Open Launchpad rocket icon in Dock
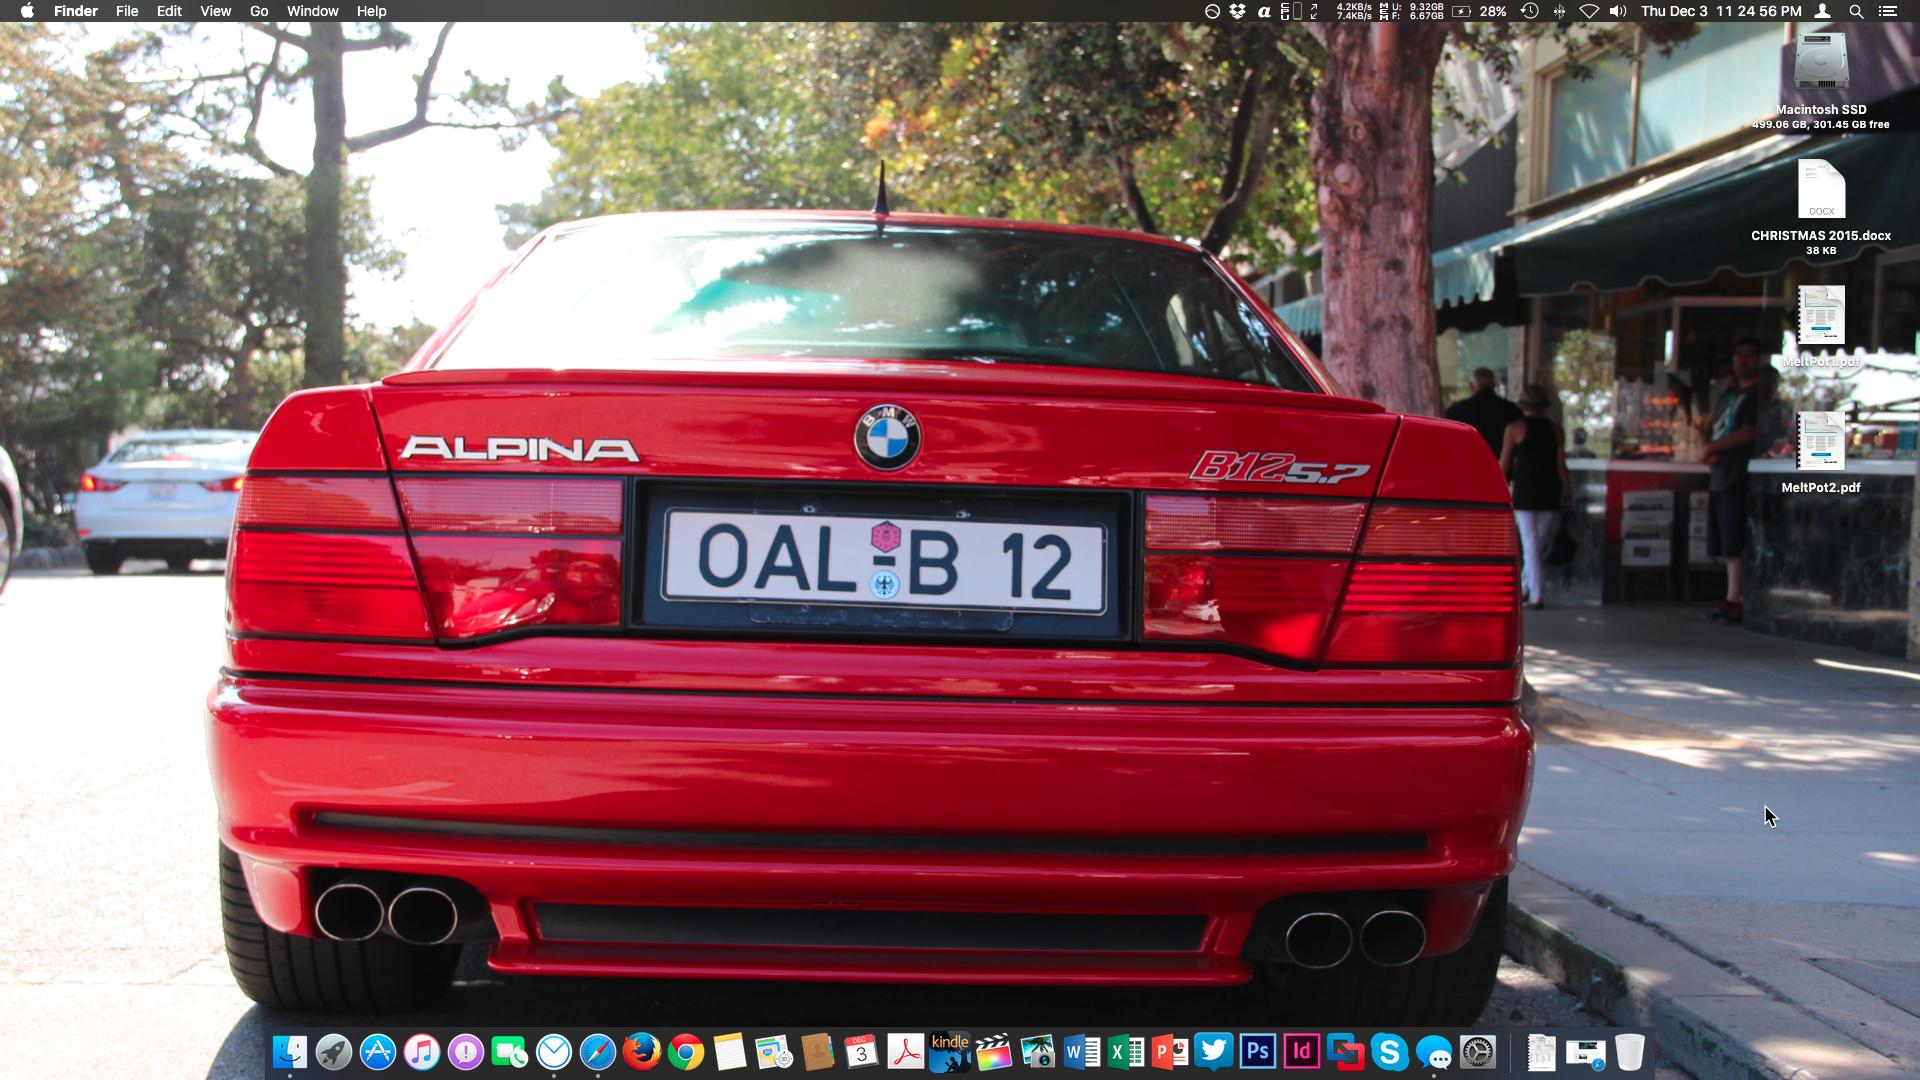The width and height of the screenshot is (1920, 1080). point(334,1052)
